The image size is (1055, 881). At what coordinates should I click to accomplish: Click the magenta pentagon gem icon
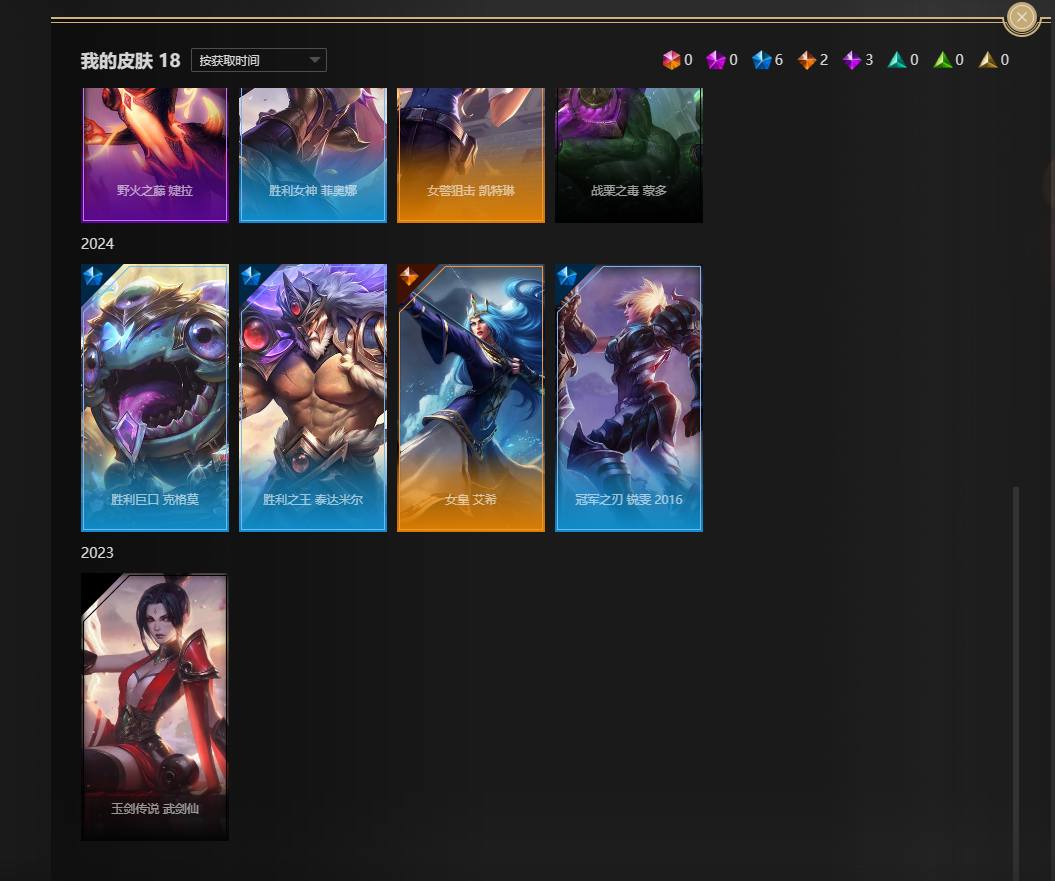coord(716,60)
